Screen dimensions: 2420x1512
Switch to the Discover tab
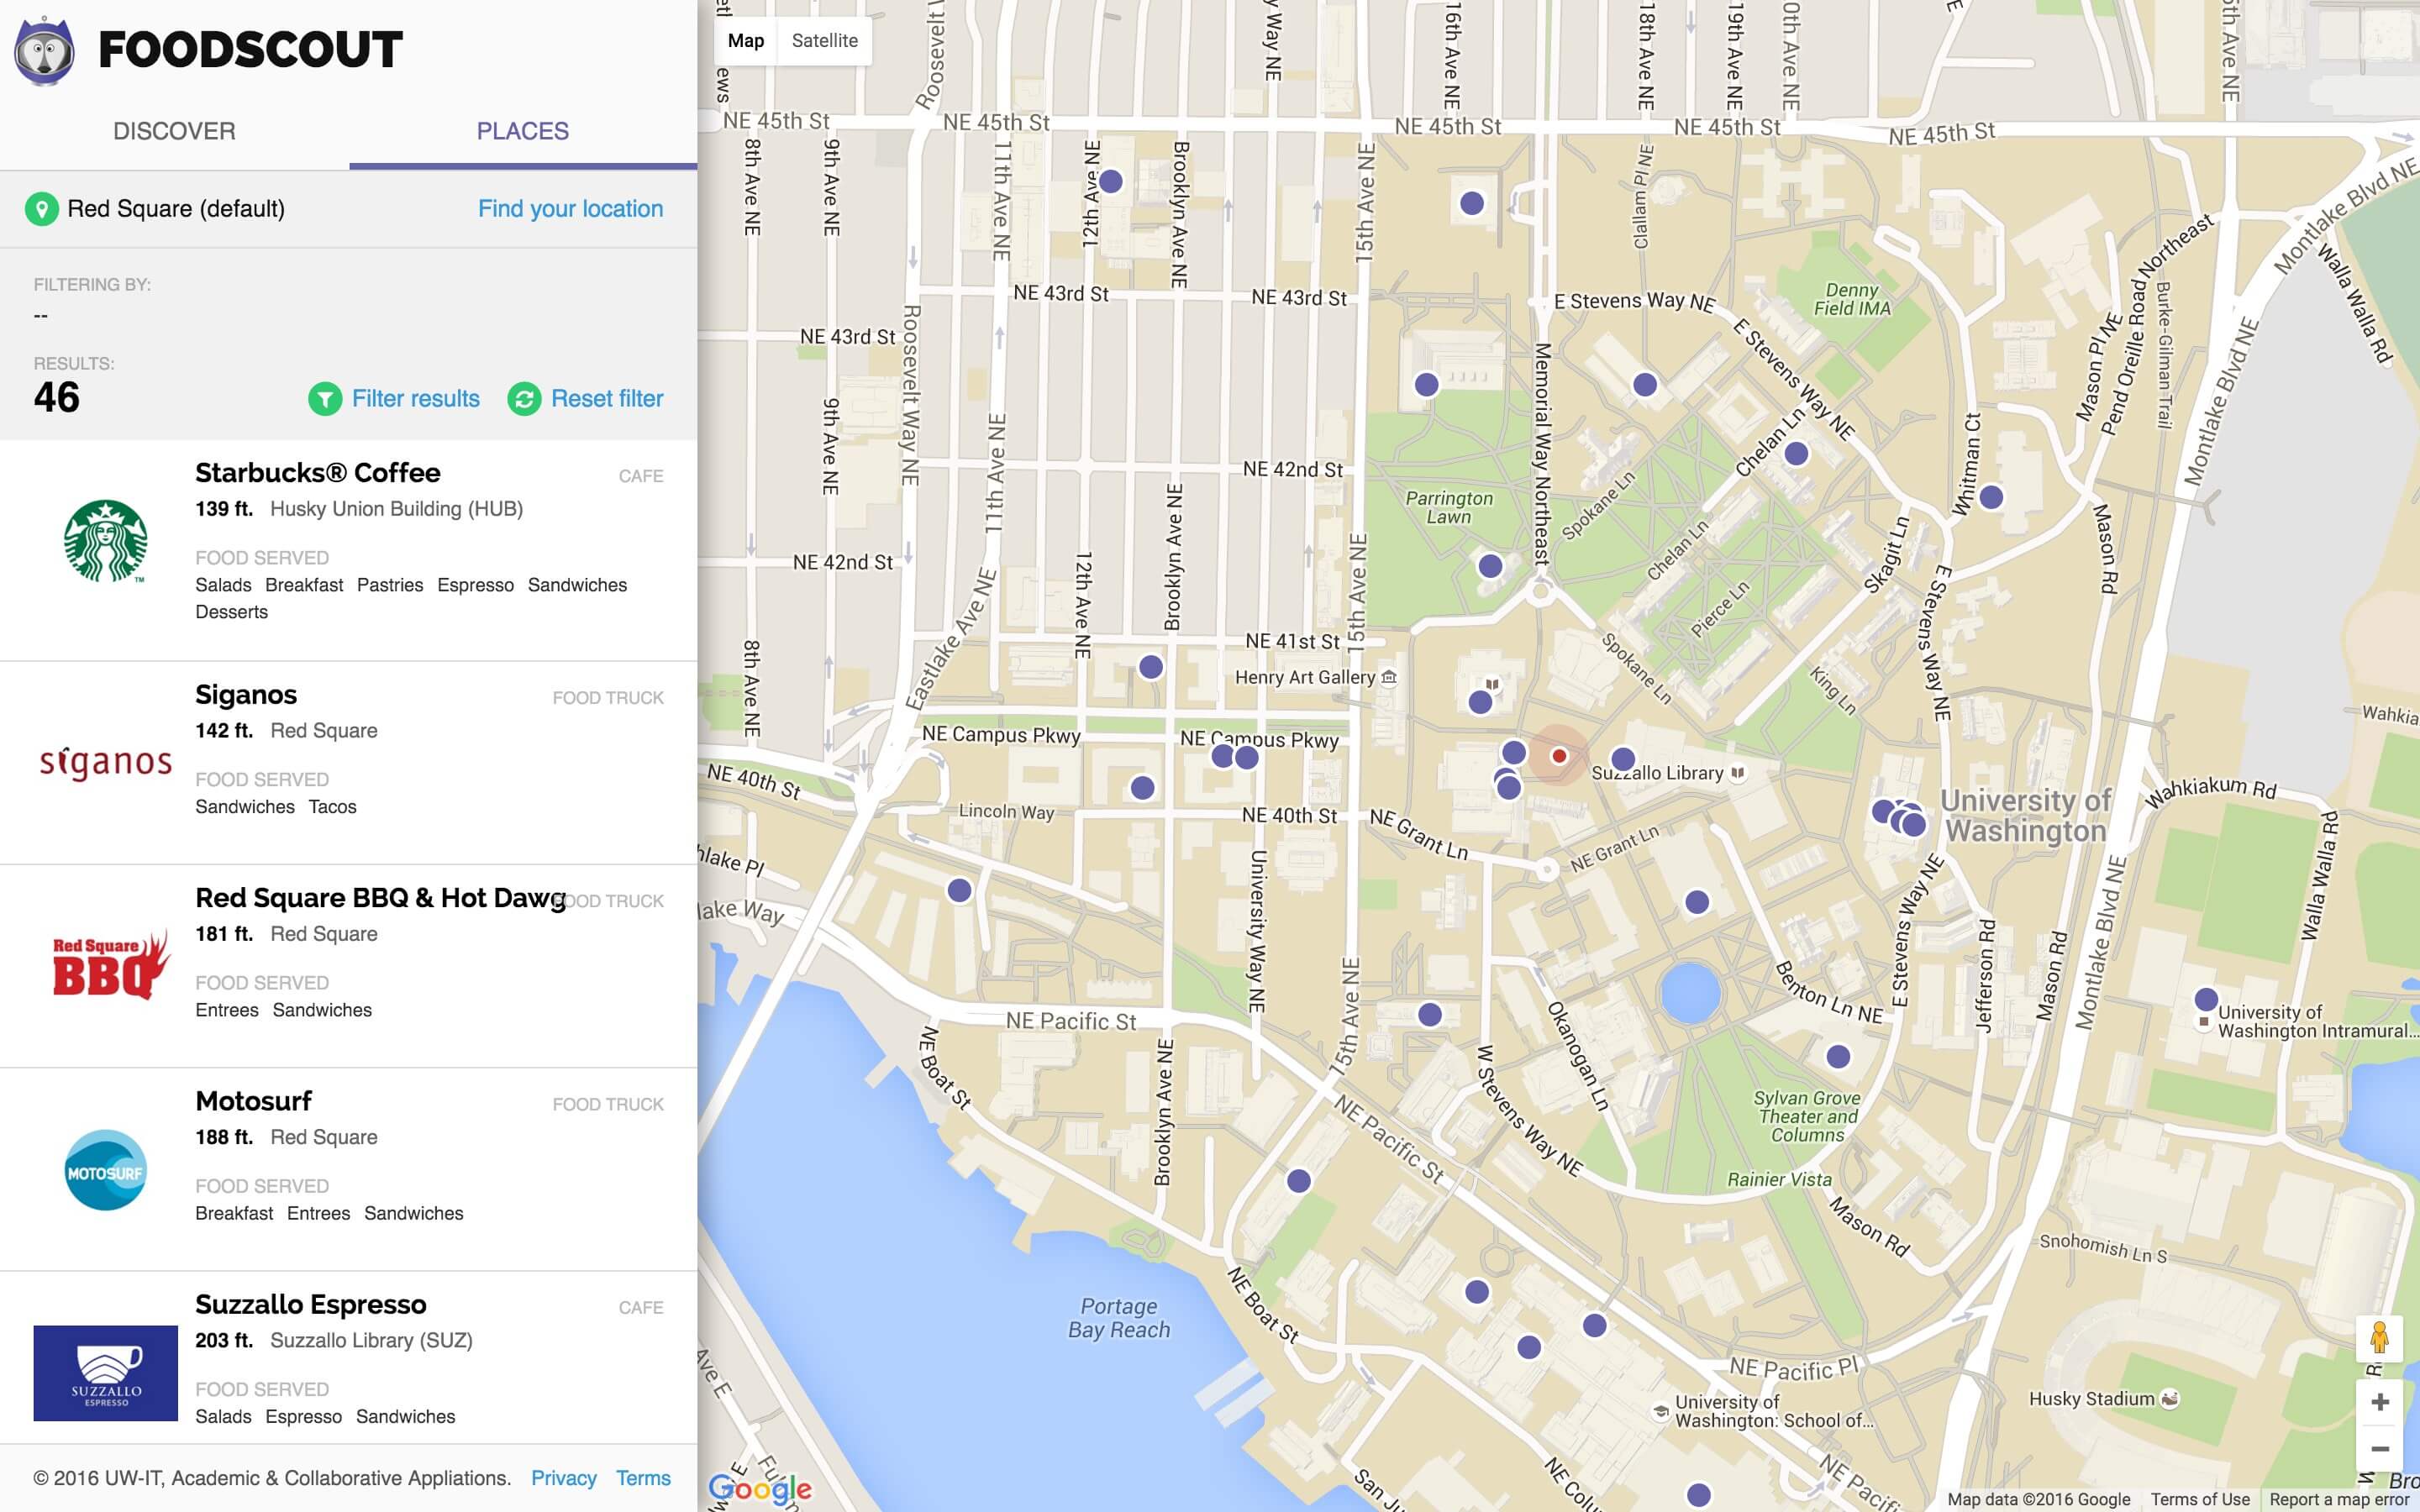tap(174, 131)
